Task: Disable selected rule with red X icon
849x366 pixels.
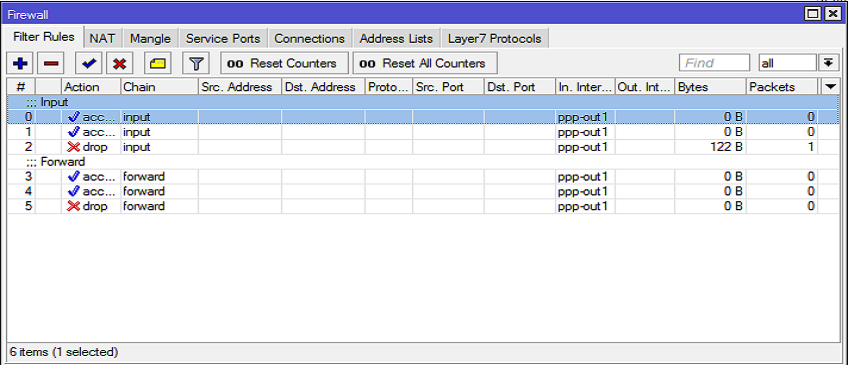Action: click(x=120, y=63)
